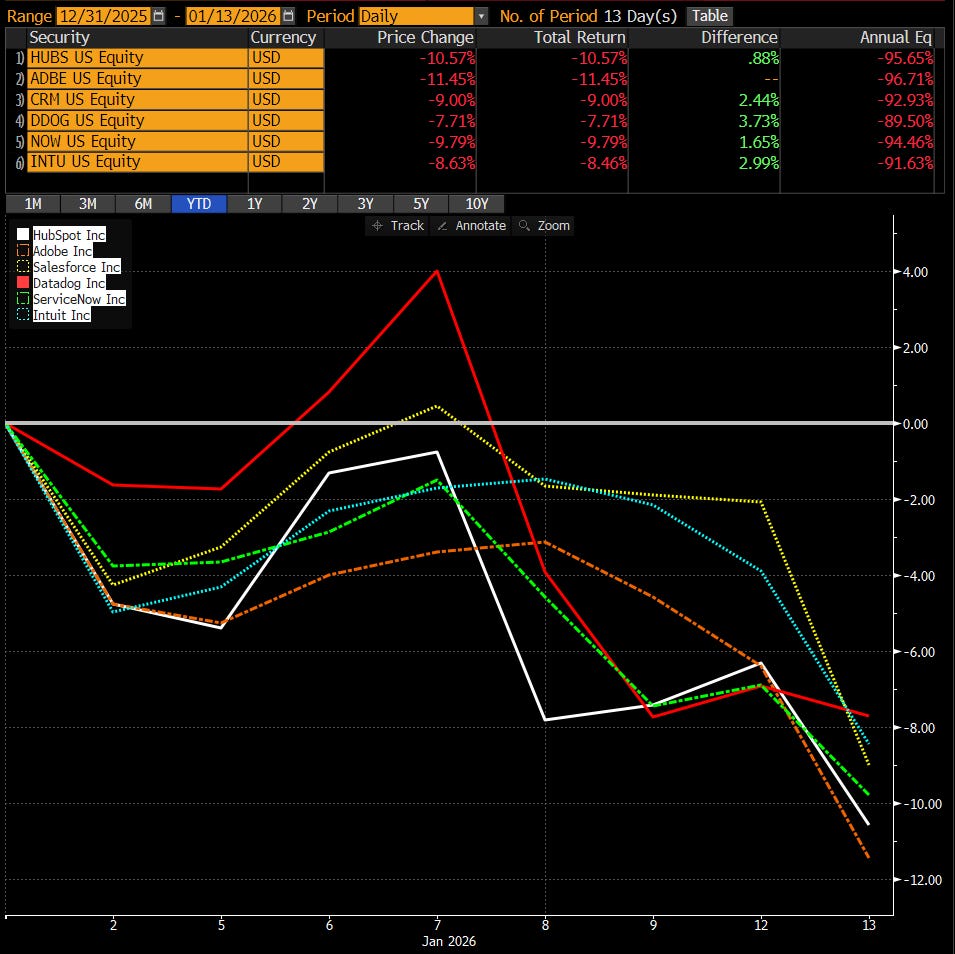Click DDOG difference value 3.73%

click(759, 121)
